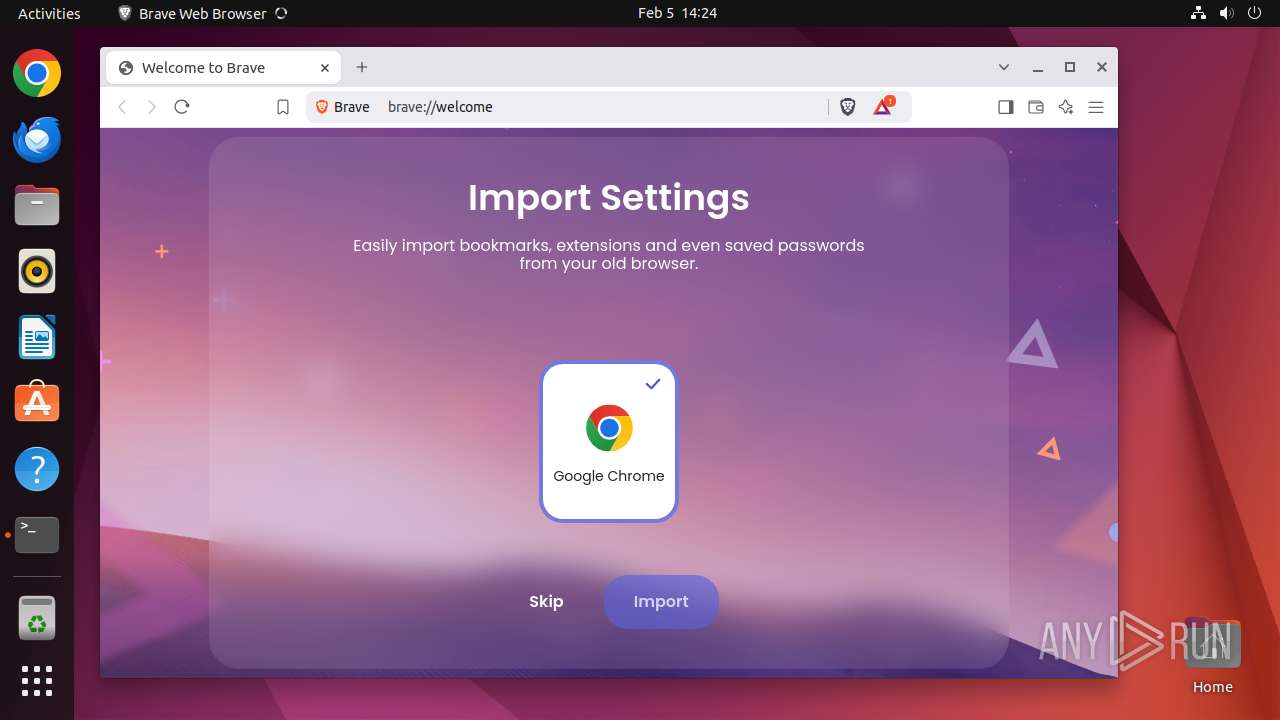Open the Trash in the dock
Viewport: 1280px width, 720px height.
37,618
